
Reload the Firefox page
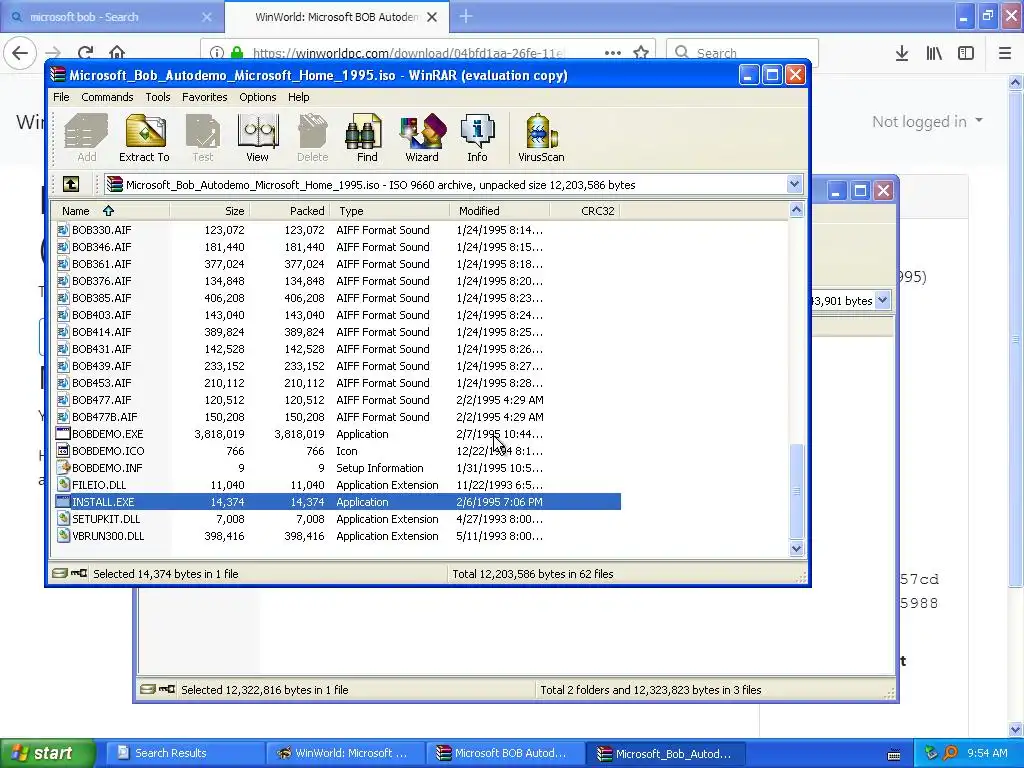coord(85,53)
